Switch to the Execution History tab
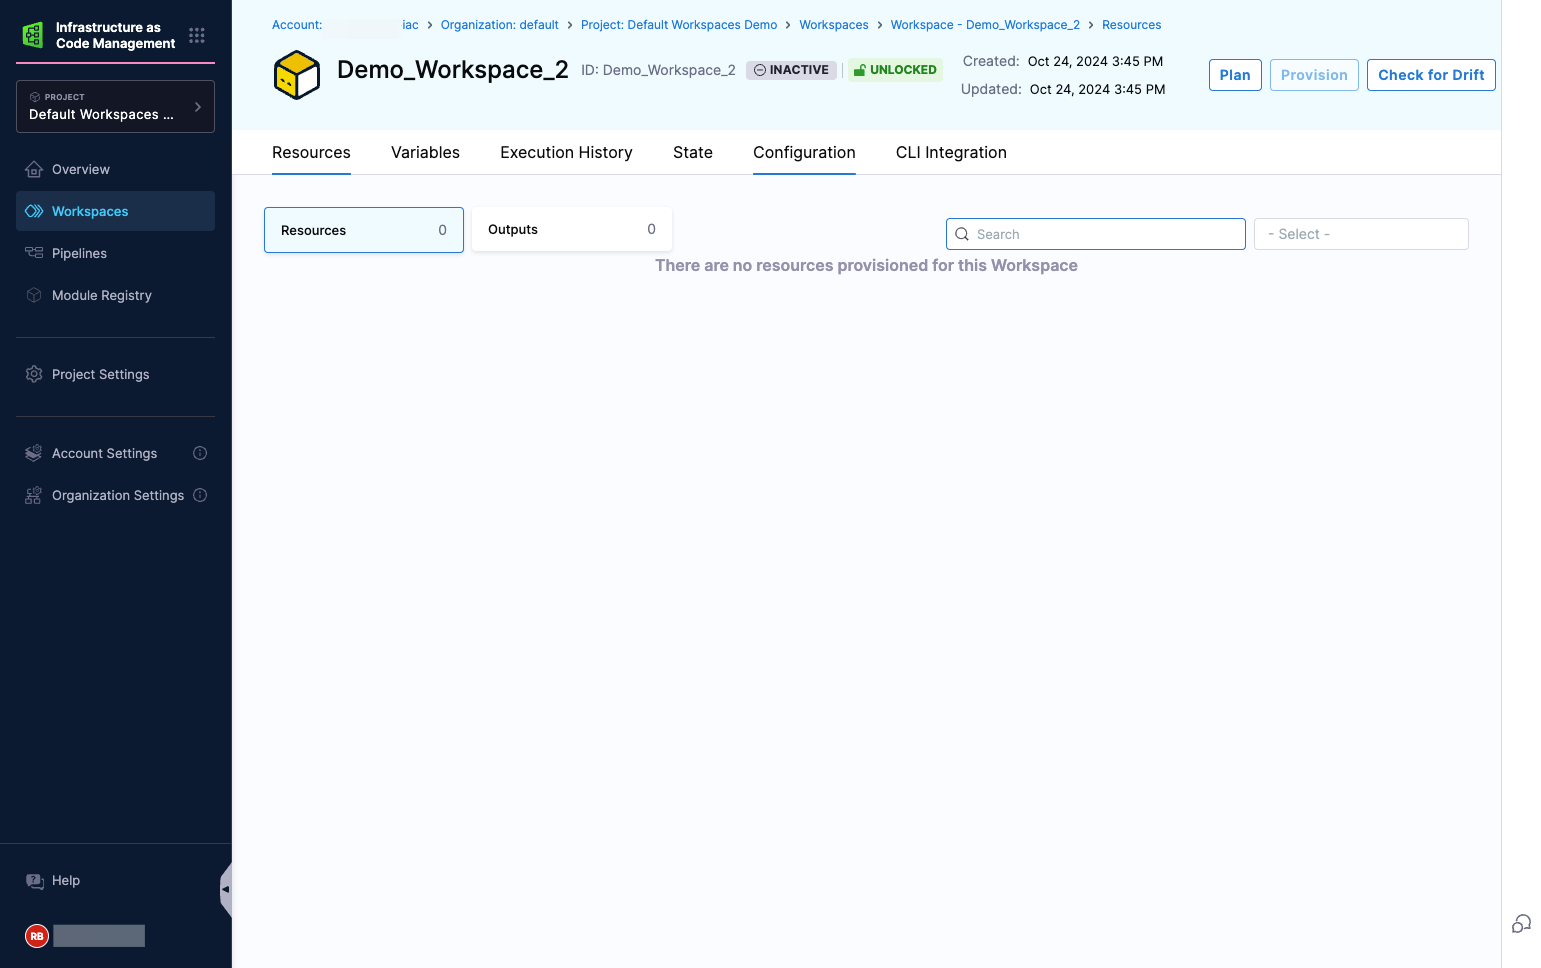The height and width of the screenshot is (968, 1541). (x=566, y=152)
